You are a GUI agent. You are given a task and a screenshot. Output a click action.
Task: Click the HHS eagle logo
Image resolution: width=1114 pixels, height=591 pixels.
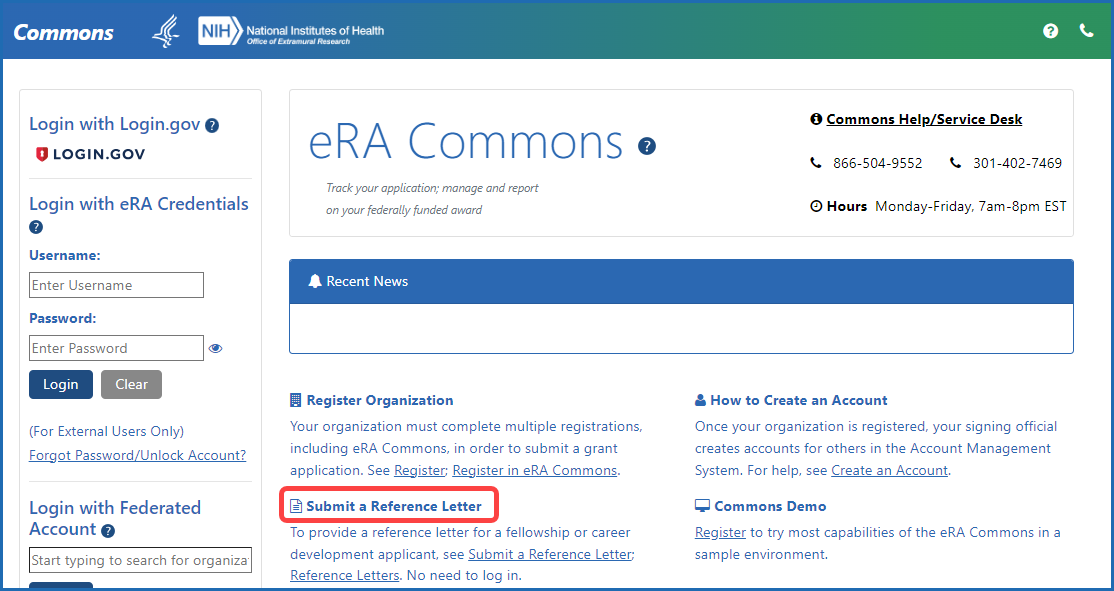click(x=166, y=31)
